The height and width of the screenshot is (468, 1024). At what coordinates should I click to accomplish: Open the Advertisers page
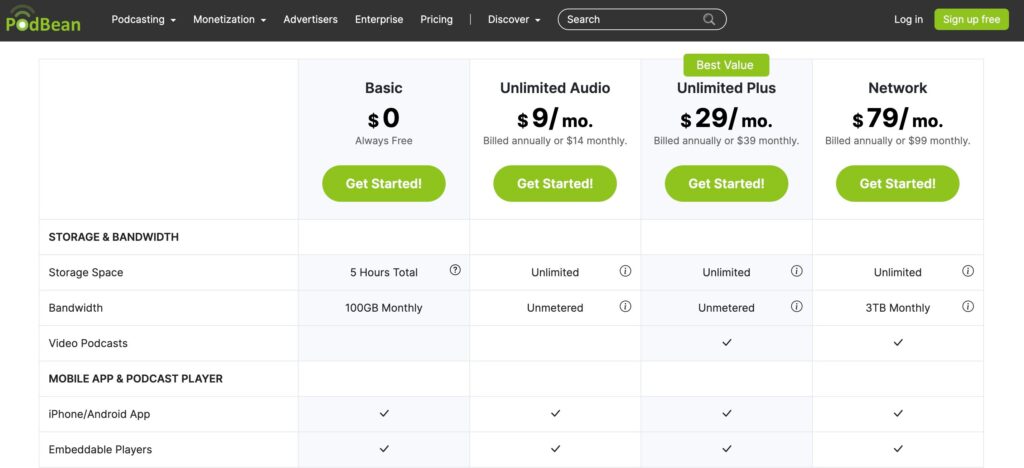(x=310, y=20)
